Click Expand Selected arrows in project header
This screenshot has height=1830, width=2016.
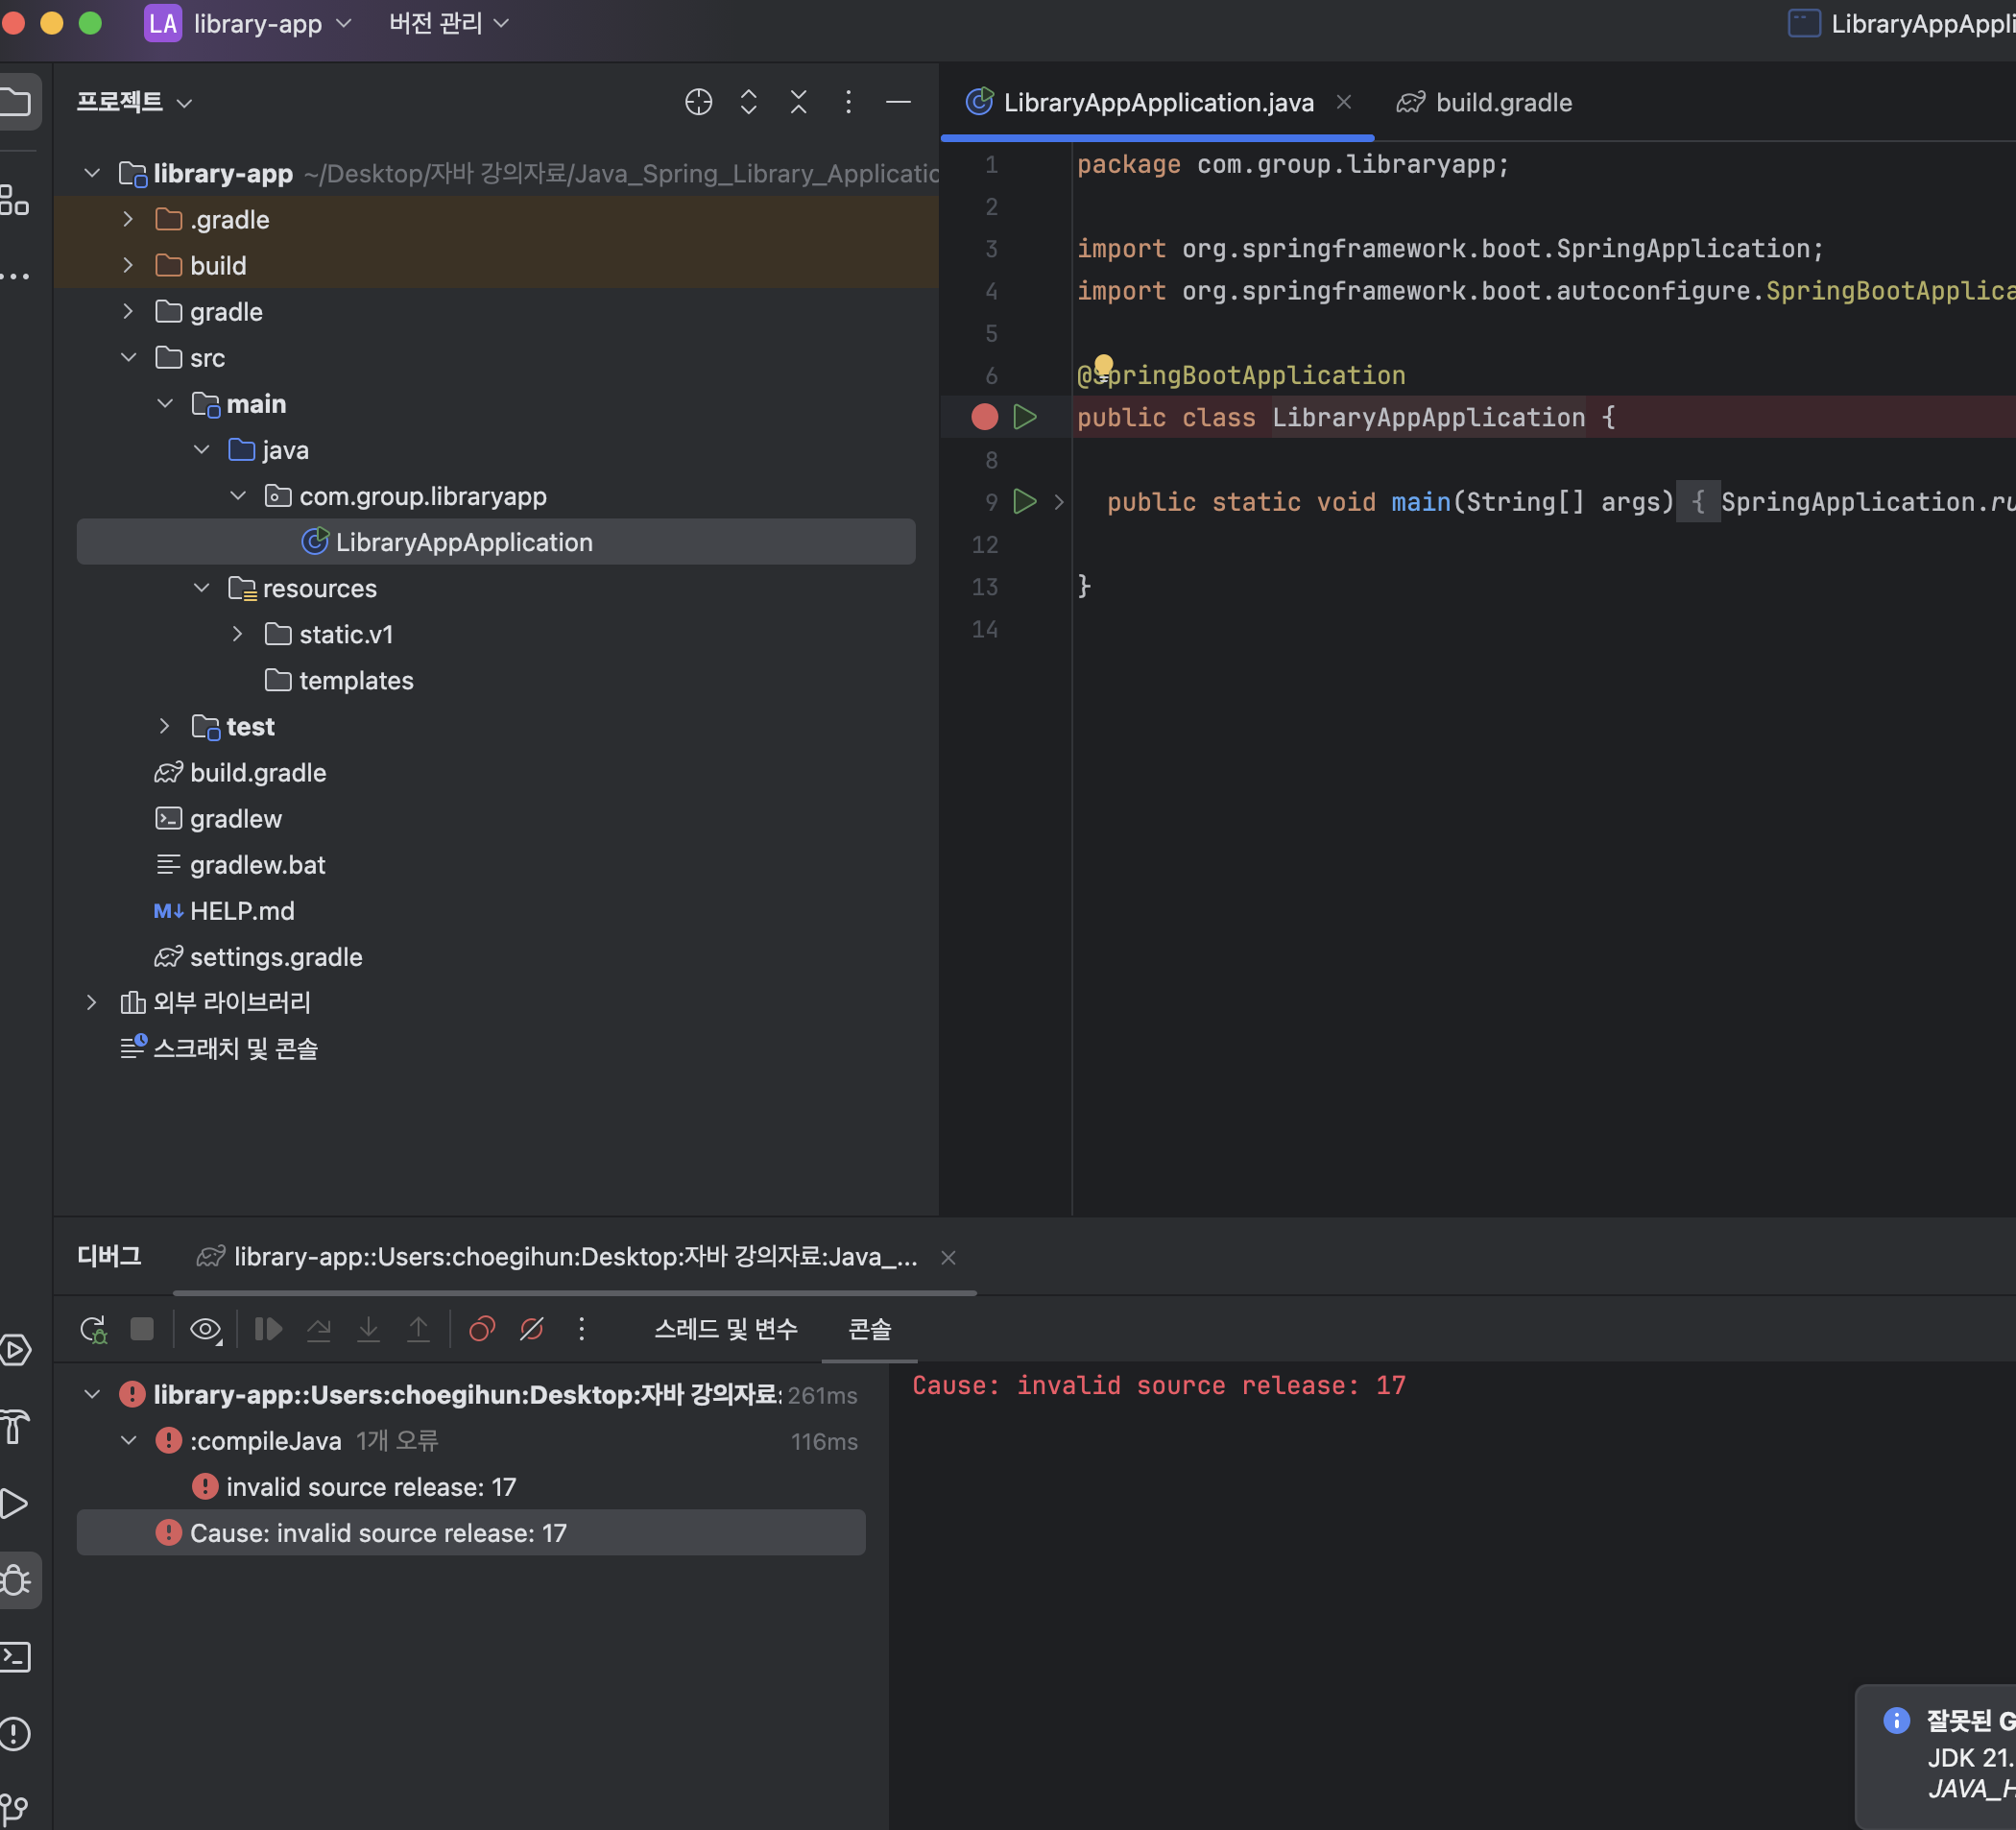[x=748, y=102]
